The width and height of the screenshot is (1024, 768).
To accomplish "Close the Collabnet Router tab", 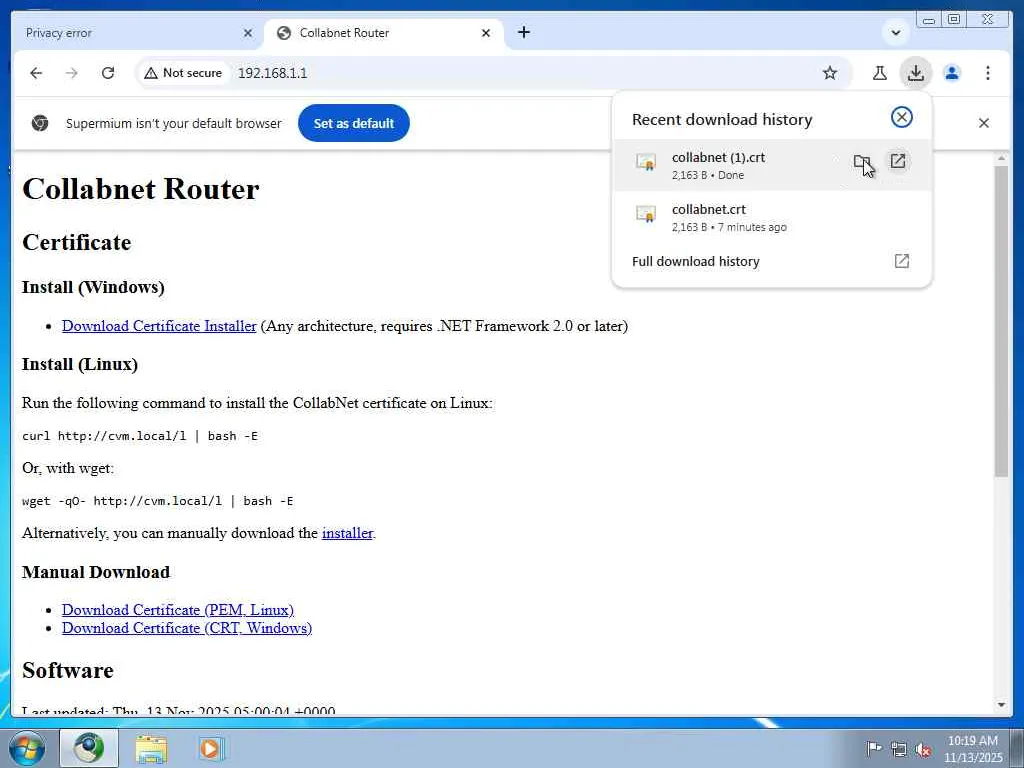I will coord(485,33).
